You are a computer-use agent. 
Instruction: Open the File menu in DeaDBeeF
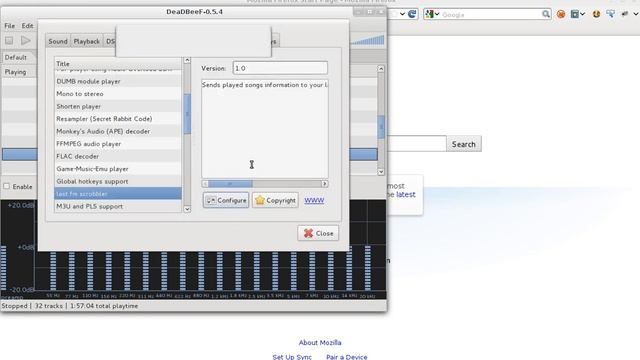pyautogui.click(x=9, y=26)
